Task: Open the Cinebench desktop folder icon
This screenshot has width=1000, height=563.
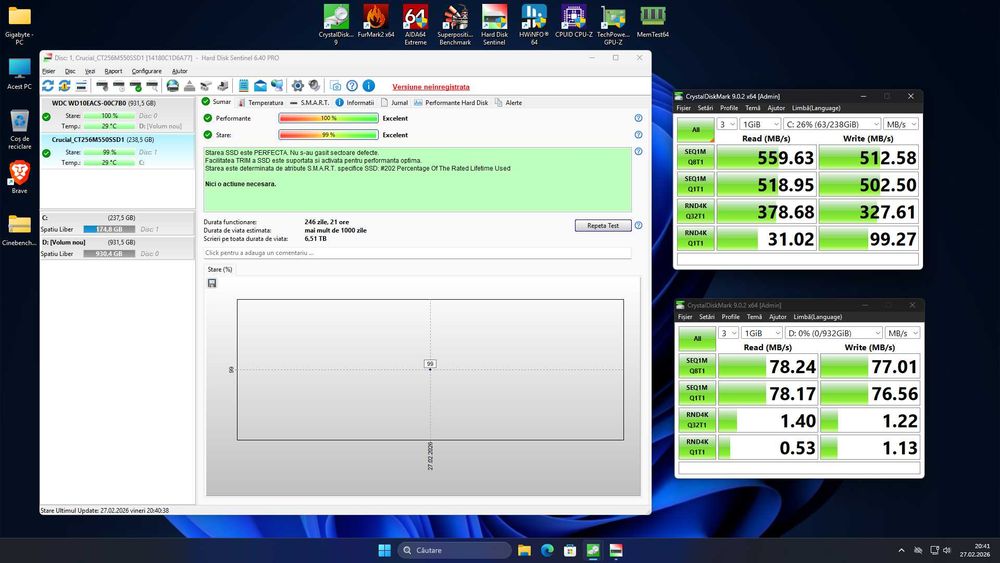Action: point(19,230)
